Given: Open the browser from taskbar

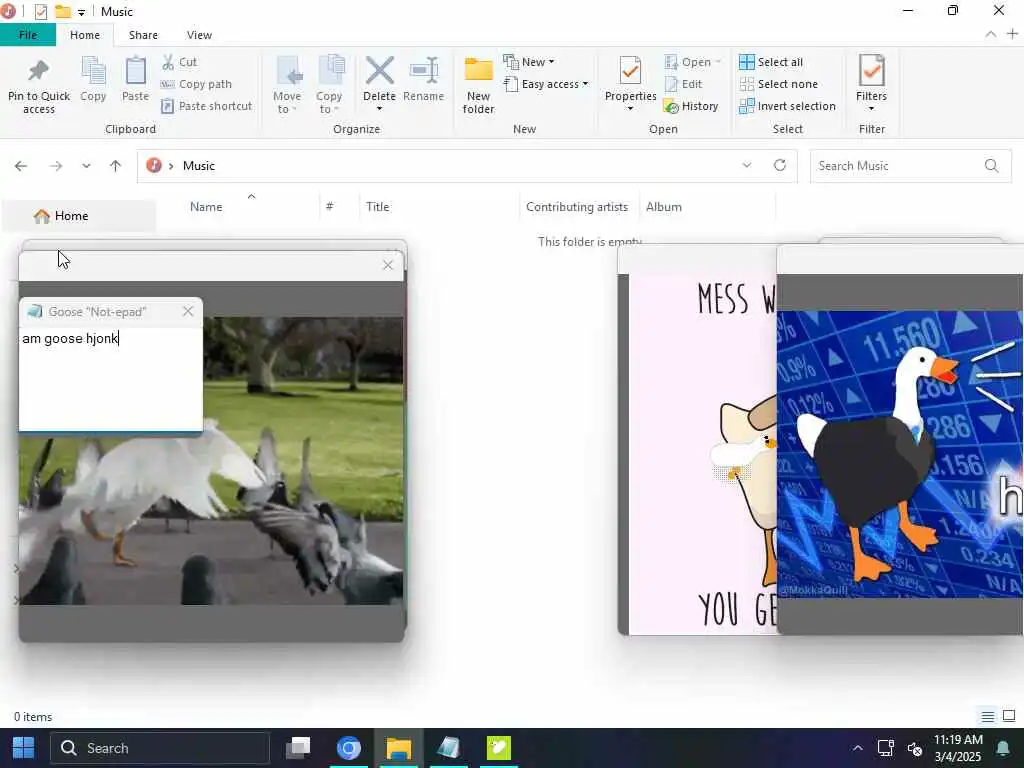Looking at the screenshot, I should pyautogui.click(x=349, y=748).
